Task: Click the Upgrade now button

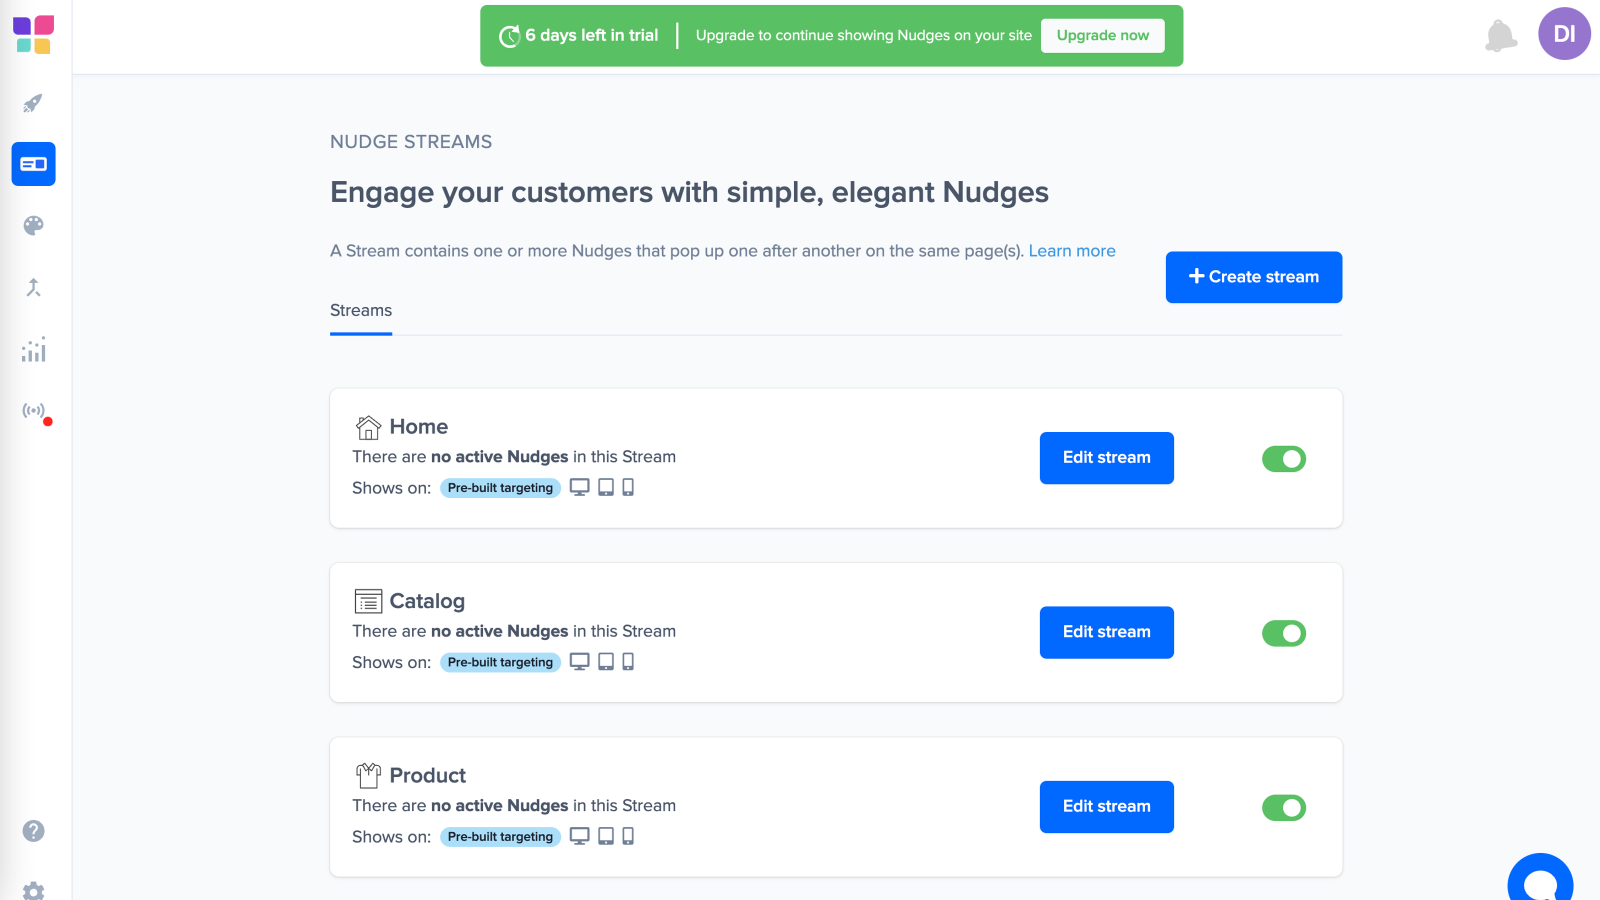Action: coord(1102,34)
